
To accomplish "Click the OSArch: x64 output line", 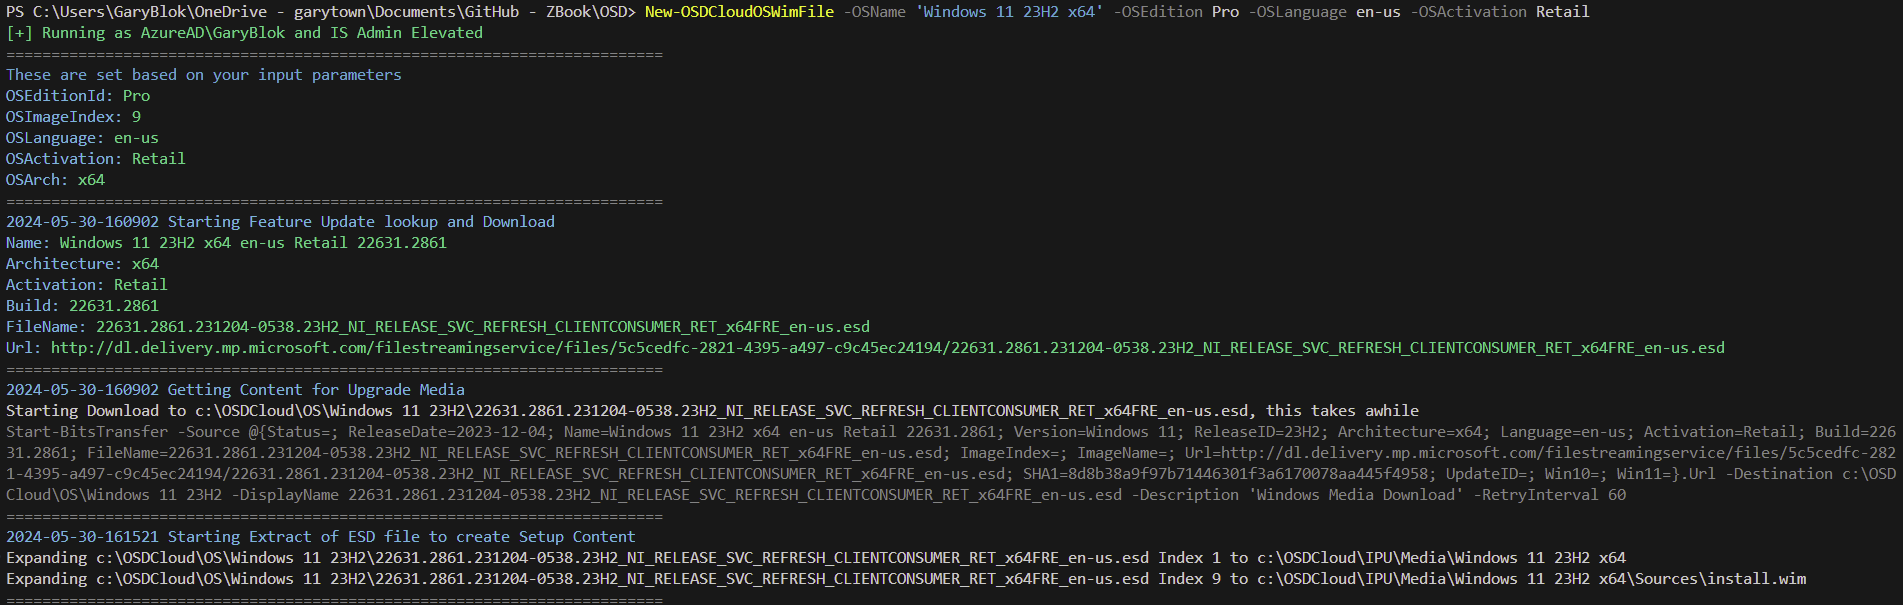I will point(55,180).
